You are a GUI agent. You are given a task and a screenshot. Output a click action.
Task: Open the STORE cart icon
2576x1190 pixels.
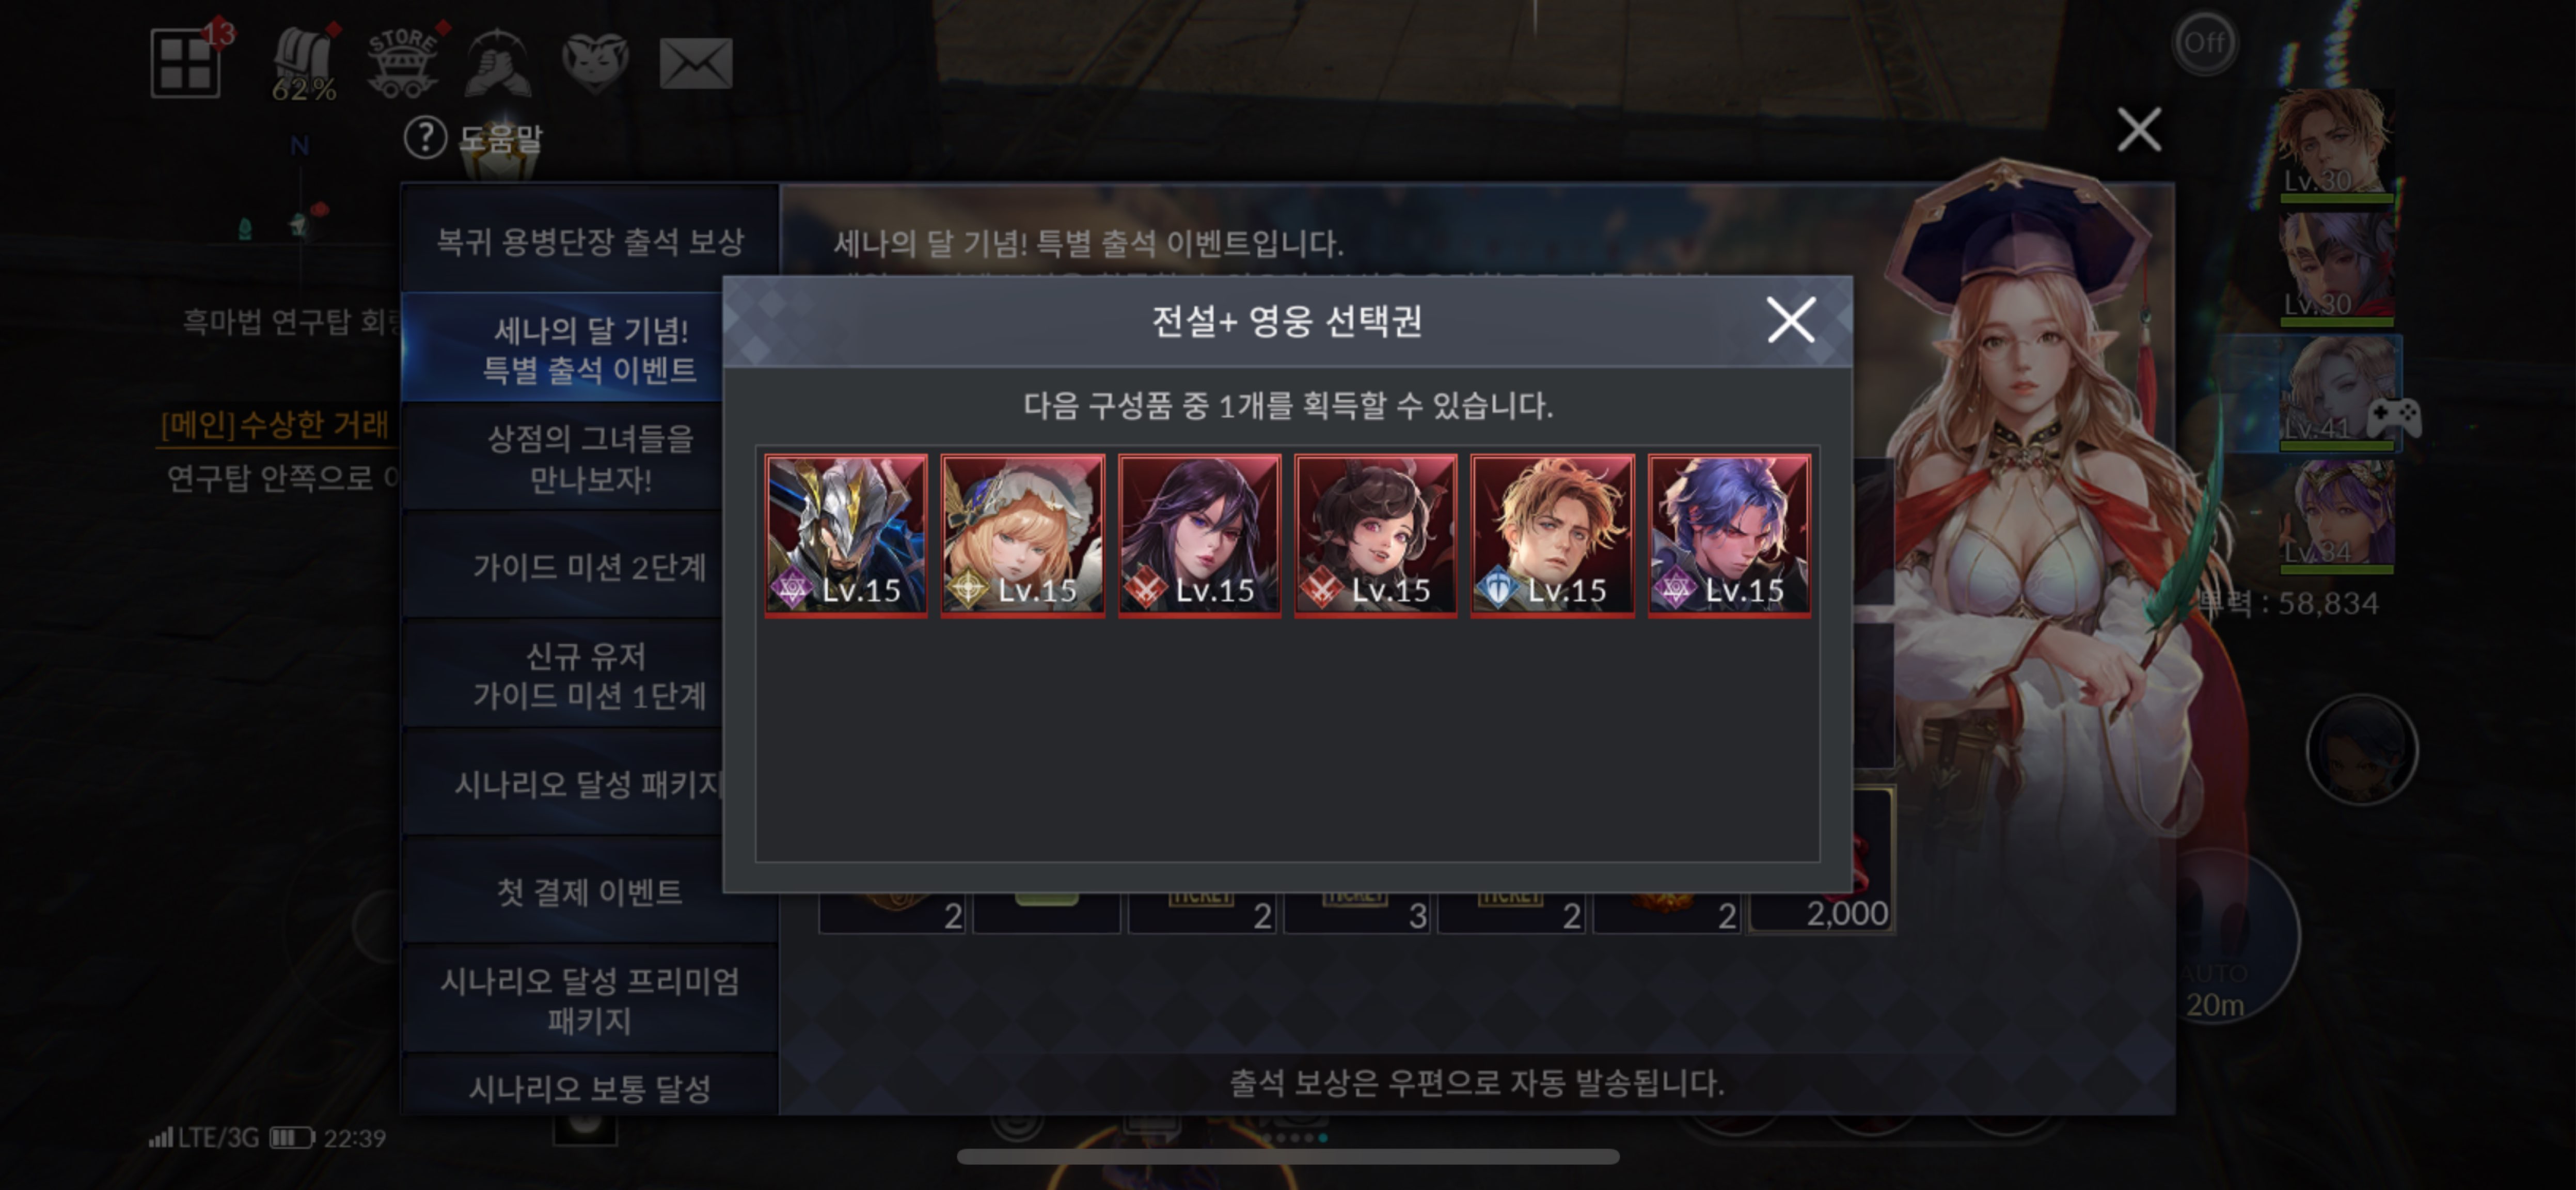tap(401, 62)
